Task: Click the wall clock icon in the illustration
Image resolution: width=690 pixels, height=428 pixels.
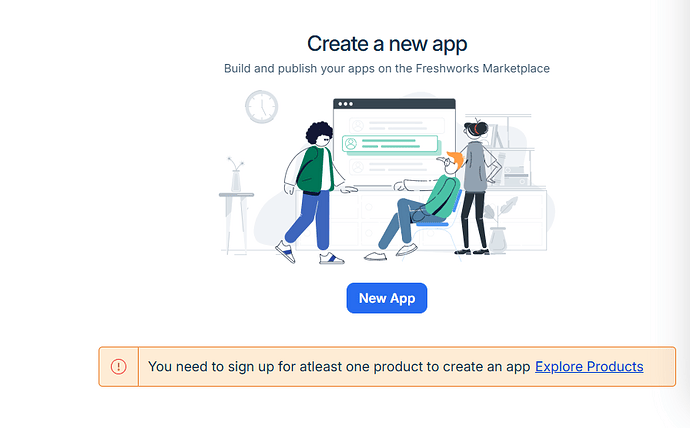Action: (262, 107)
